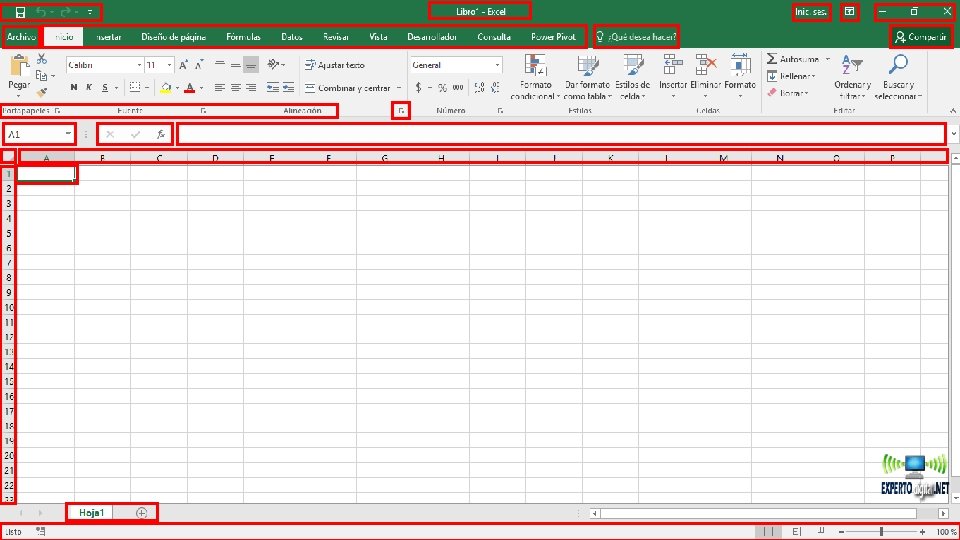Open the text orientation tool
Viewport: 960px width, 540px height.
point(273,64)
